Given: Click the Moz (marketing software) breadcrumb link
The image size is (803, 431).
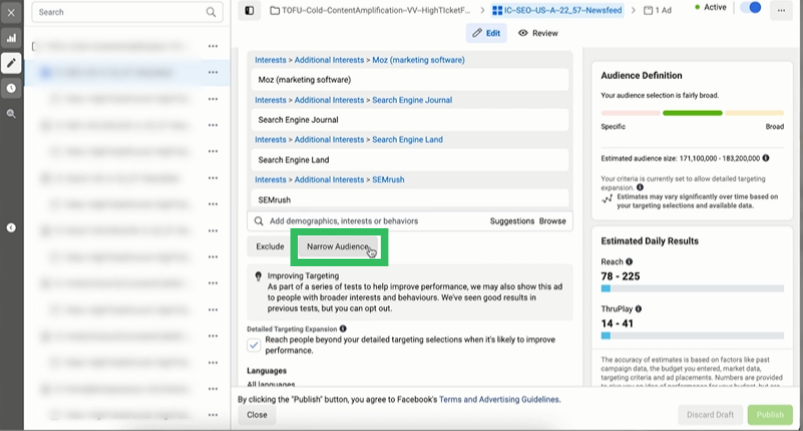Looking at the screenshot, I should pos(418,60).
